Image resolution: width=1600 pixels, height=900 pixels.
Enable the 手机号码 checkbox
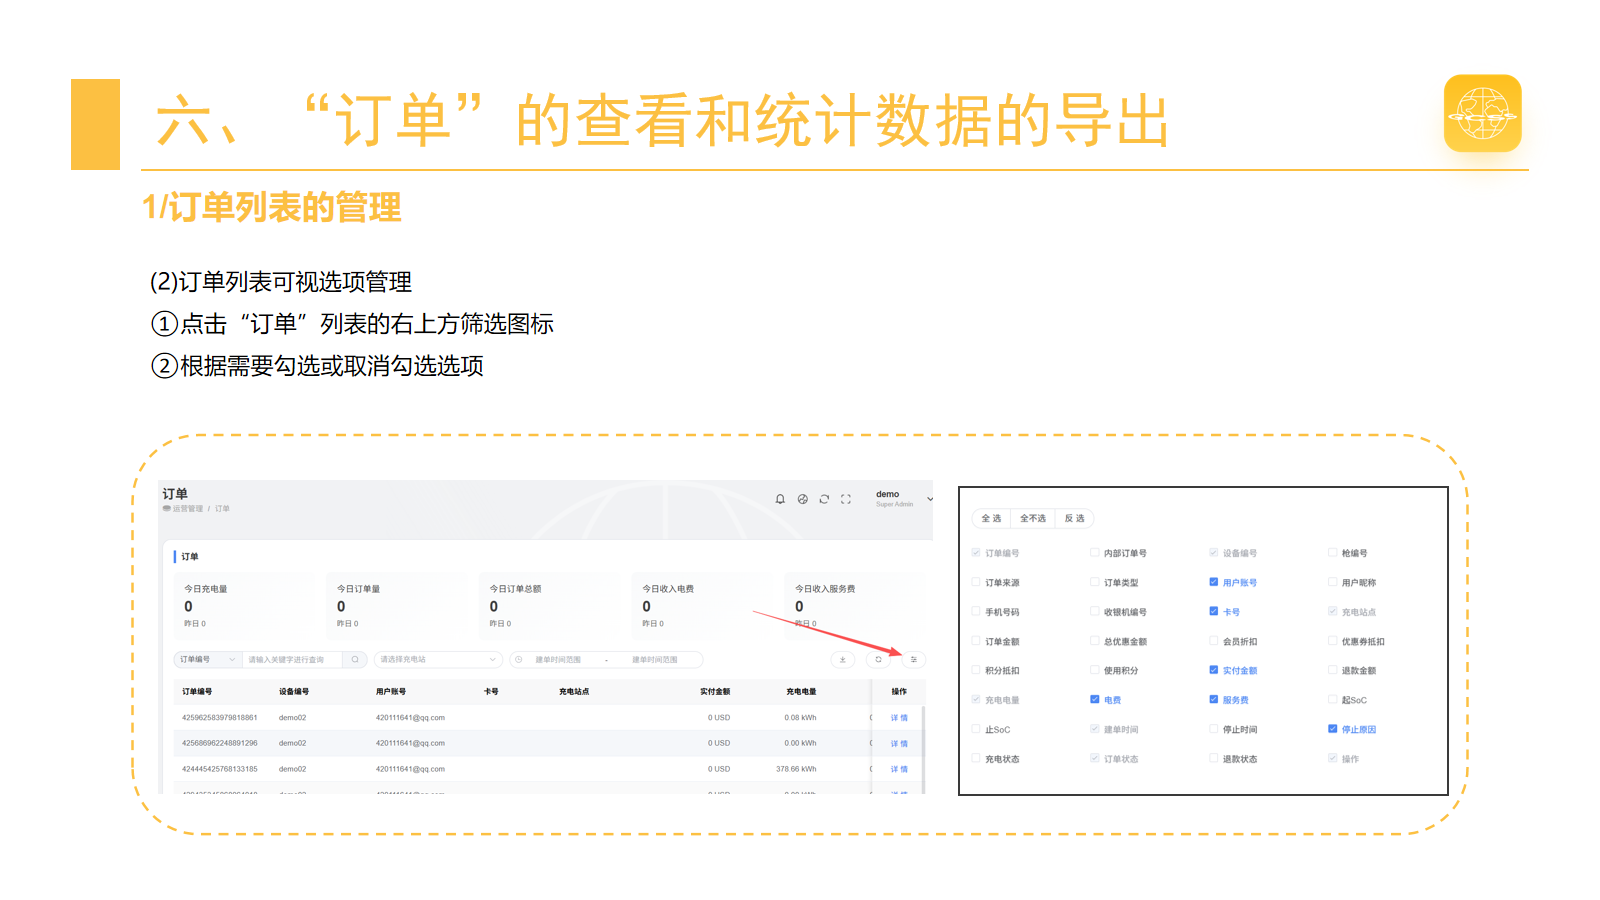pos(976,611)
